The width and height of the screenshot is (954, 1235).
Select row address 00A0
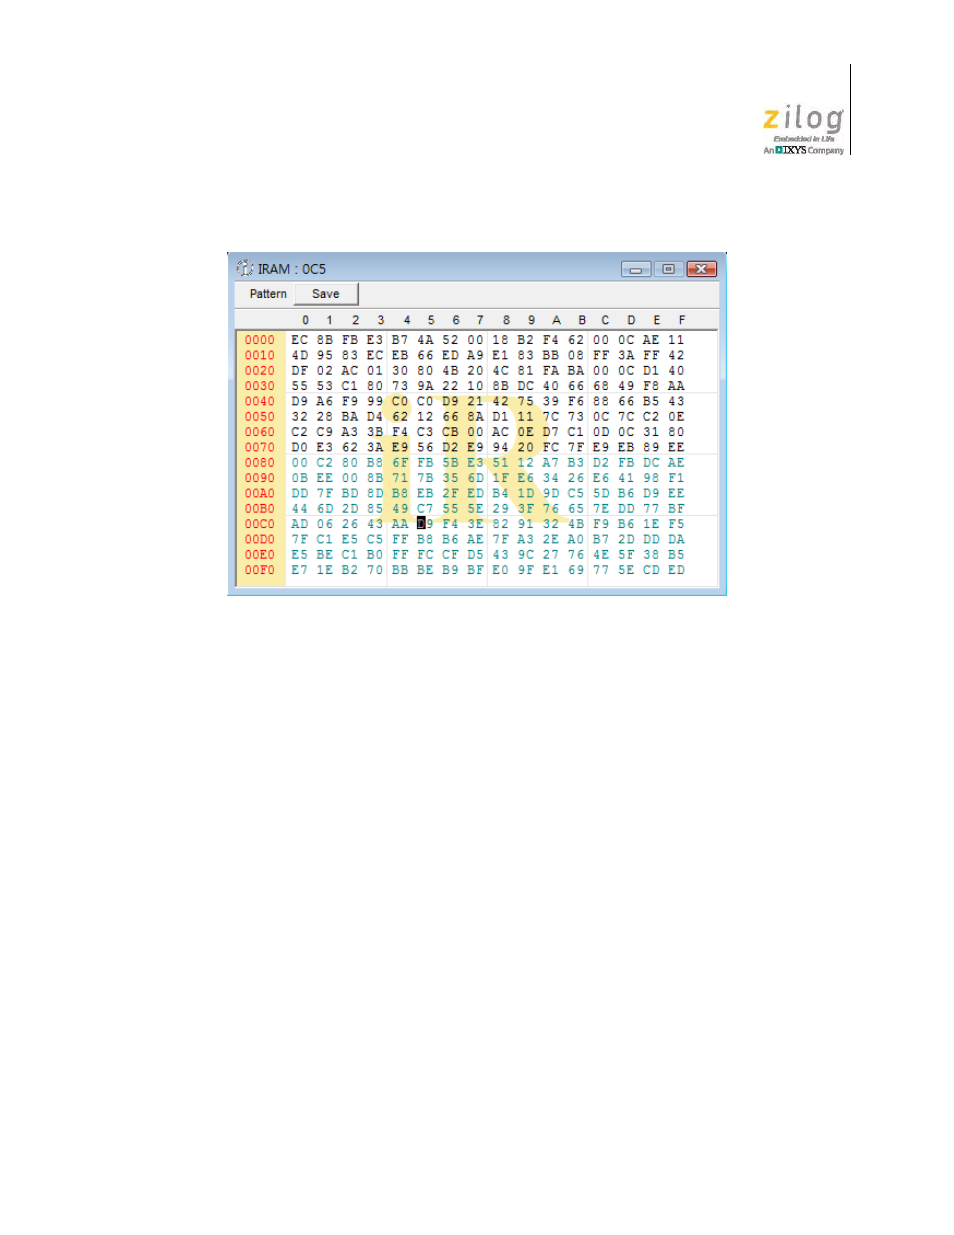pos(260,493)
